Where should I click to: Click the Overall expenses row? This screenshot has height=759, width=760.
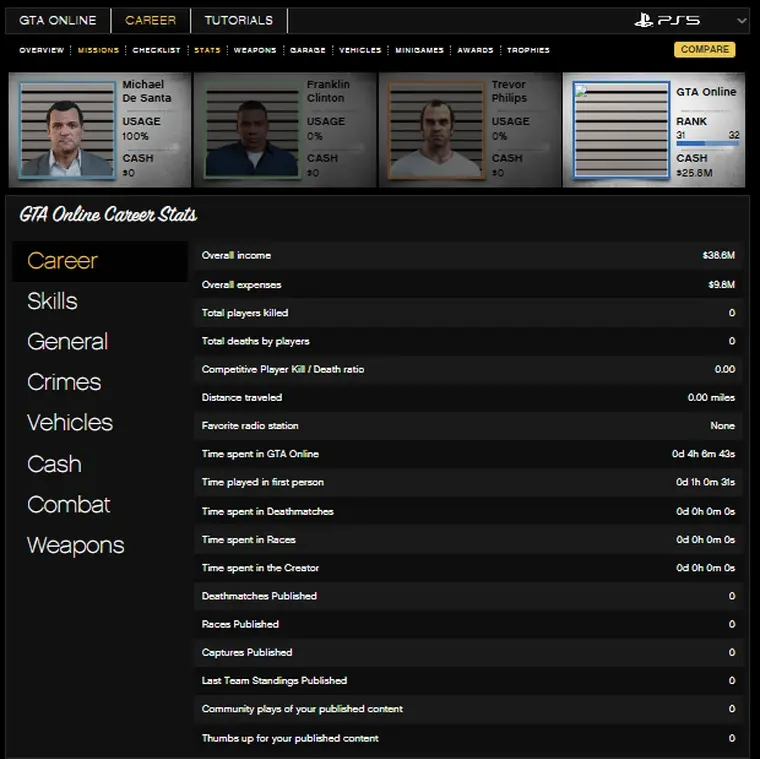point(468,285)
